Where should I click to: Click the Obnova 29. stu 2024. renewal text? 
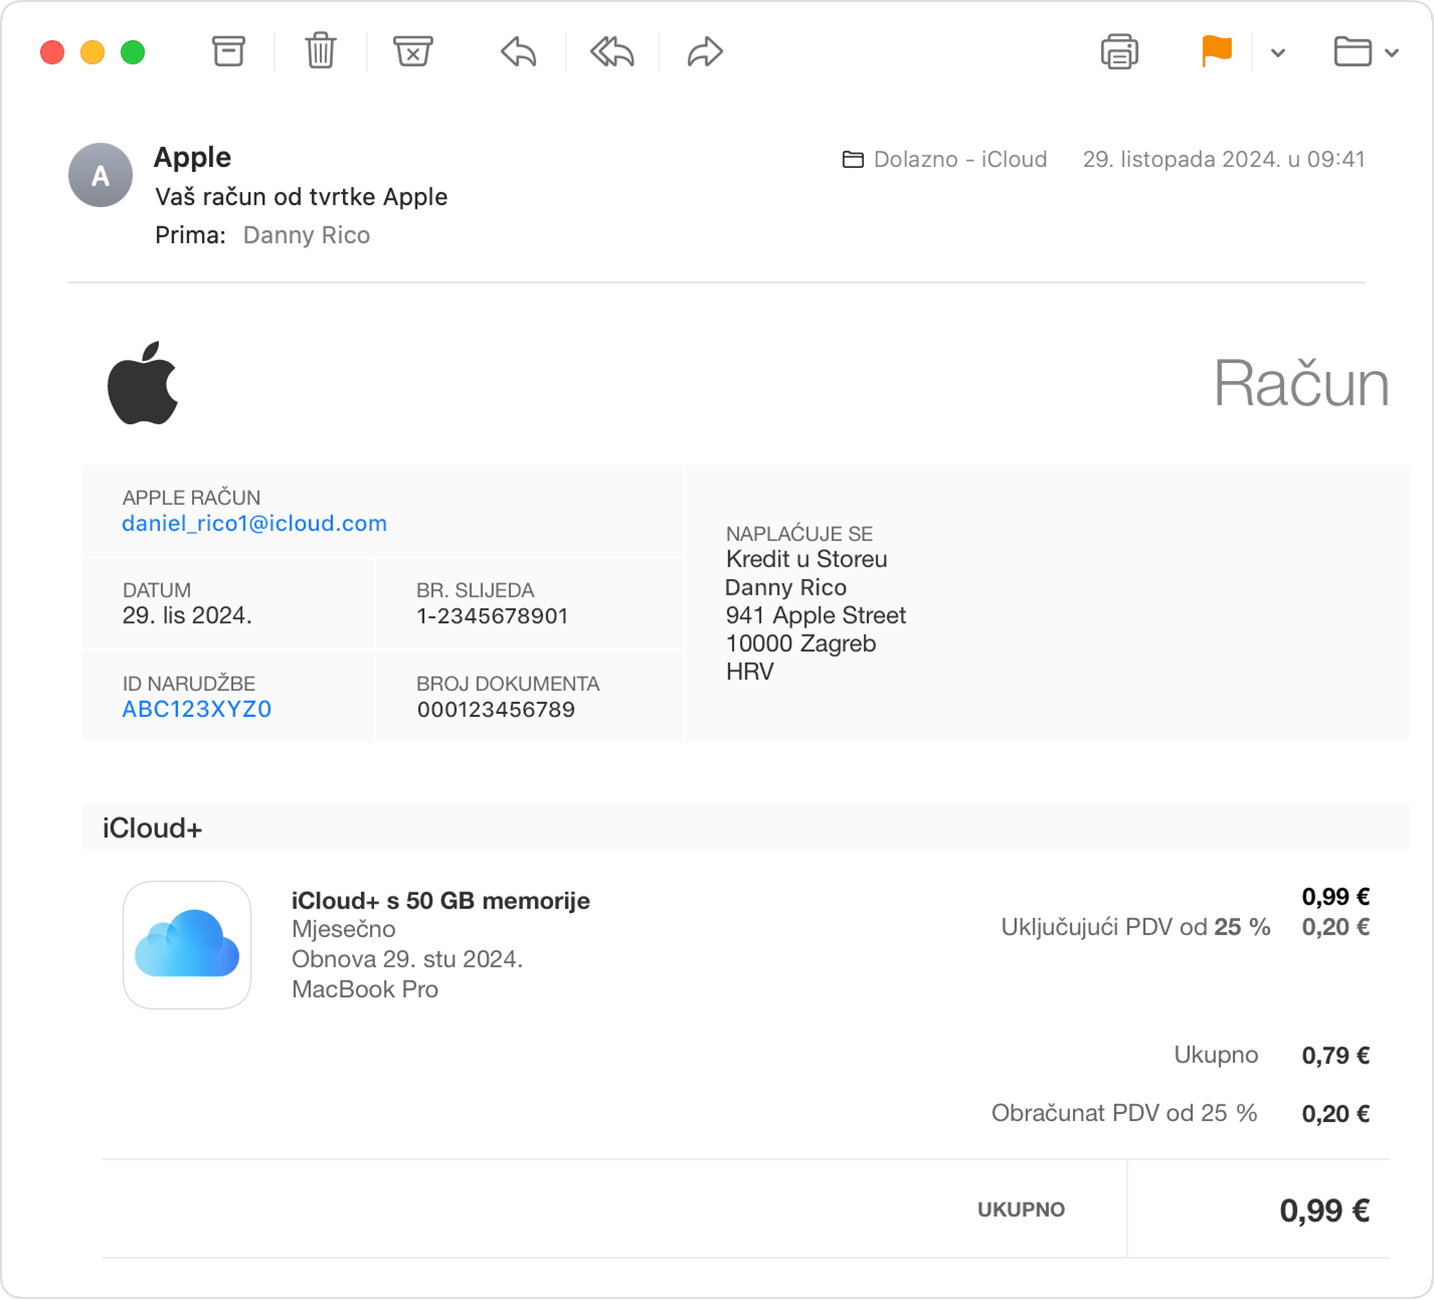click(x=407, y=959)
